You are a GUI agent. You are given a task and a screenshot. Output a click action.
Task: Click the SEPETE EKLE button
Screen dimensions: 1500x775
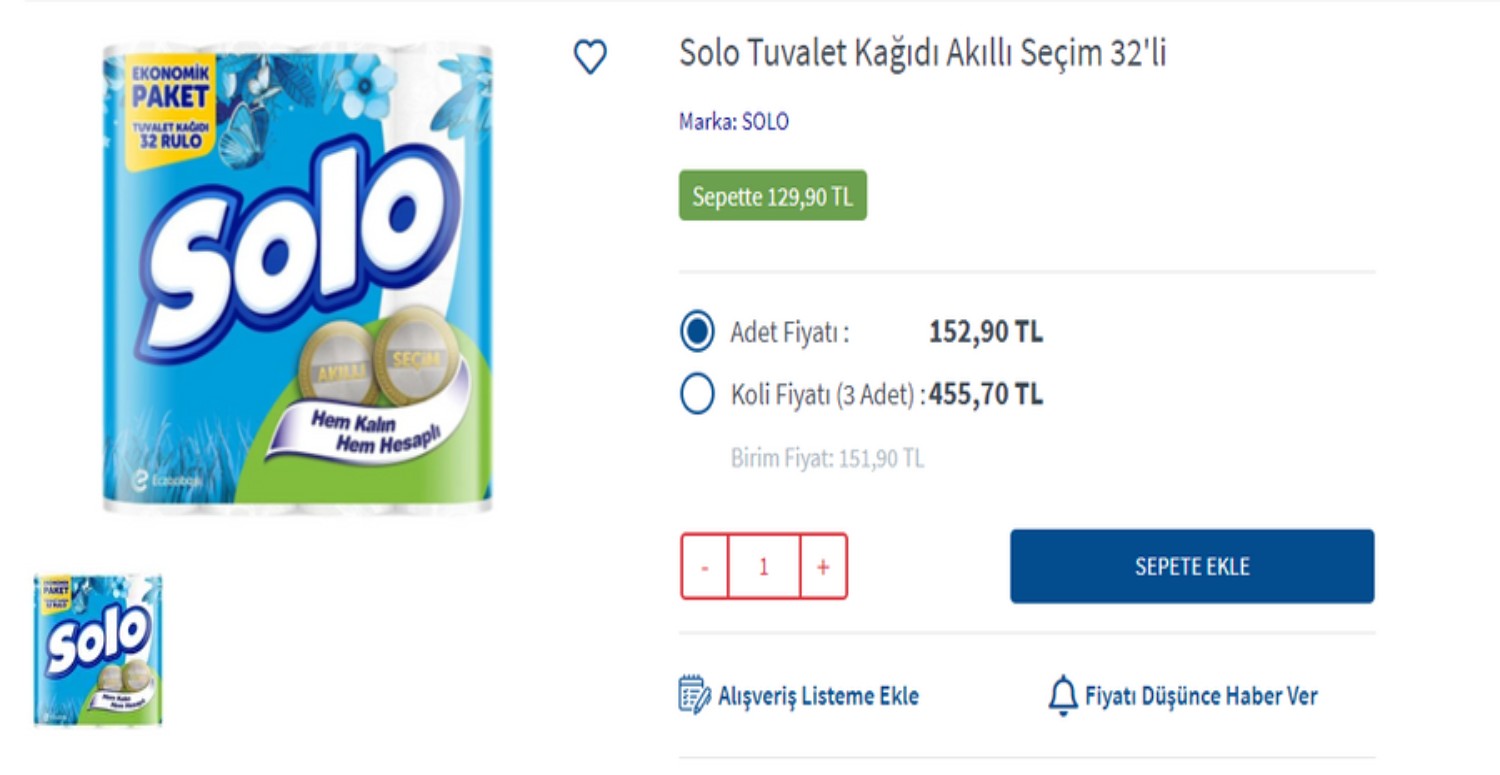(1191, 566)
